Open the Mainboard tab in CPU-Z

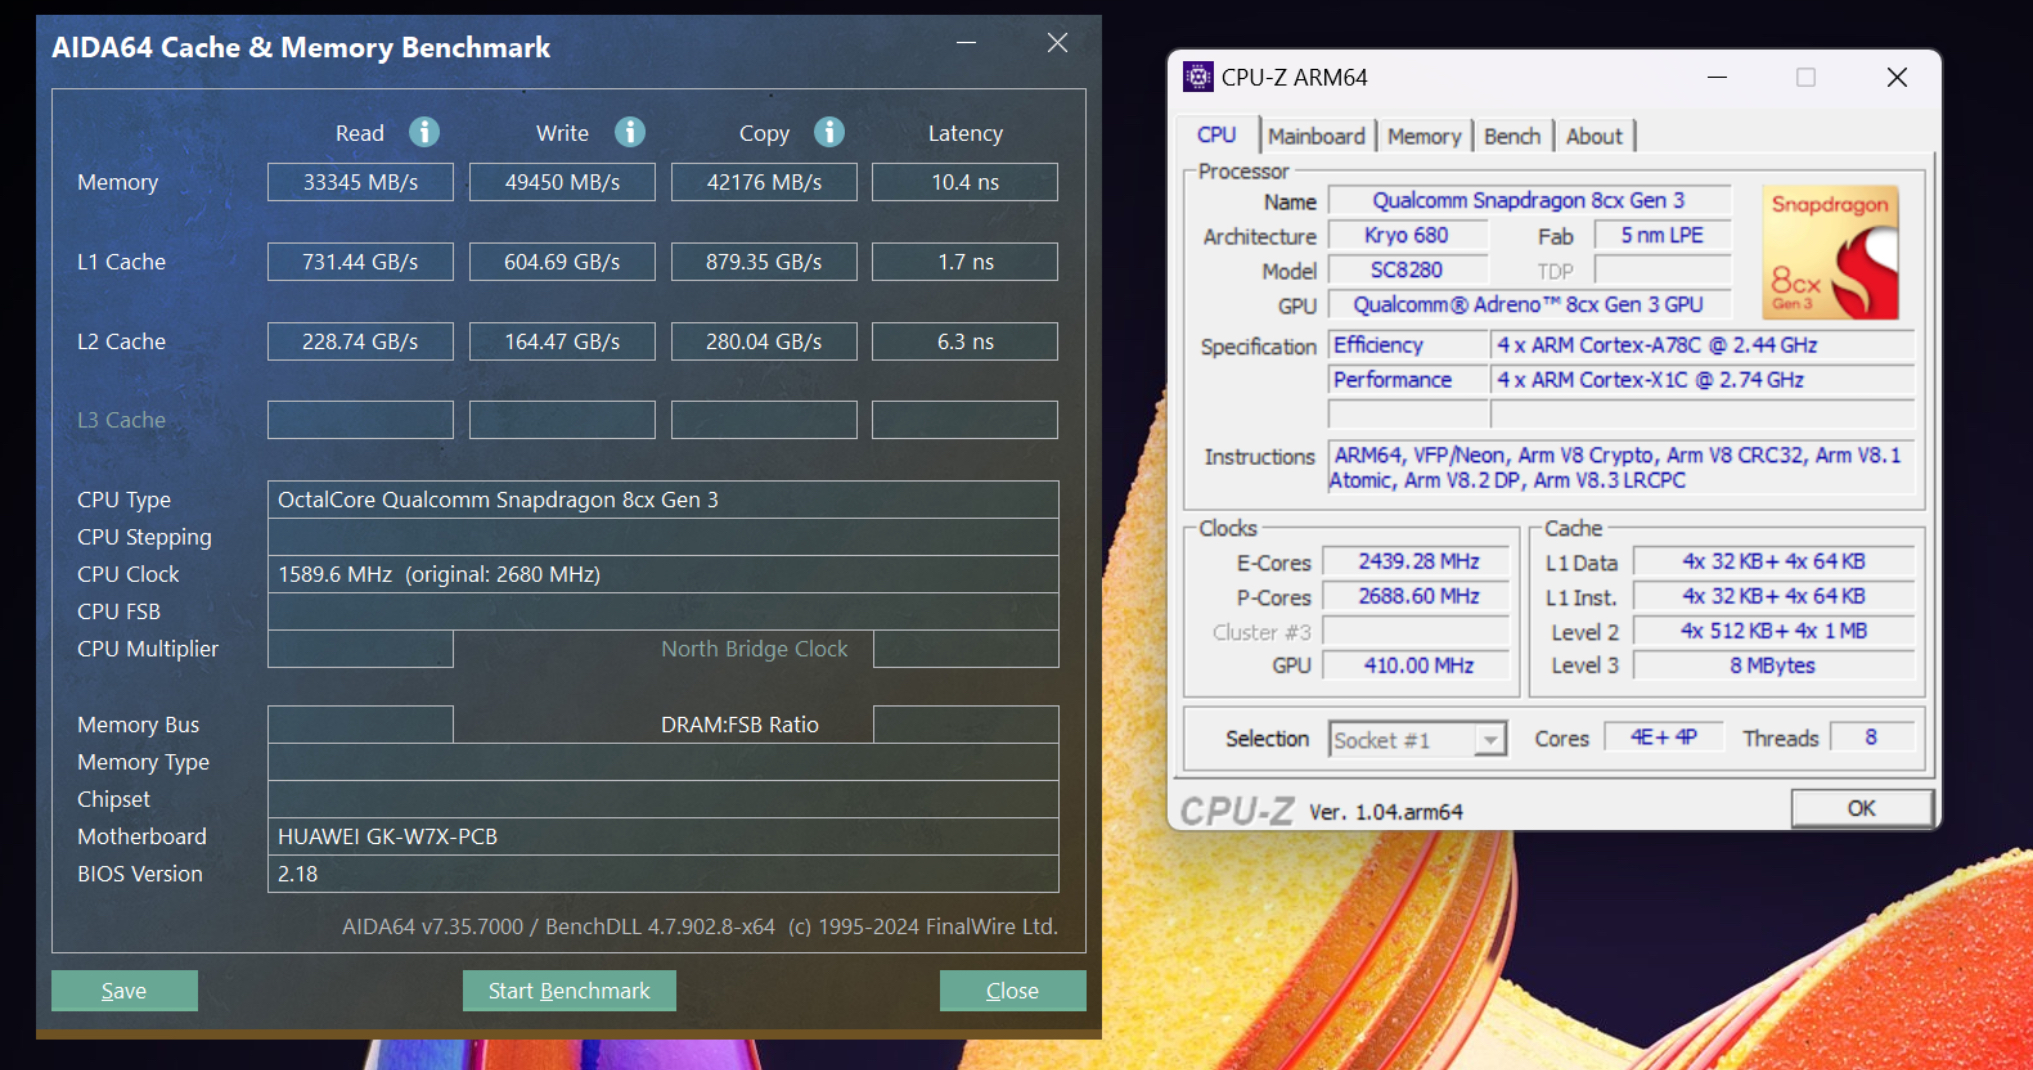pyautogui.click(x=1316, y=136)
